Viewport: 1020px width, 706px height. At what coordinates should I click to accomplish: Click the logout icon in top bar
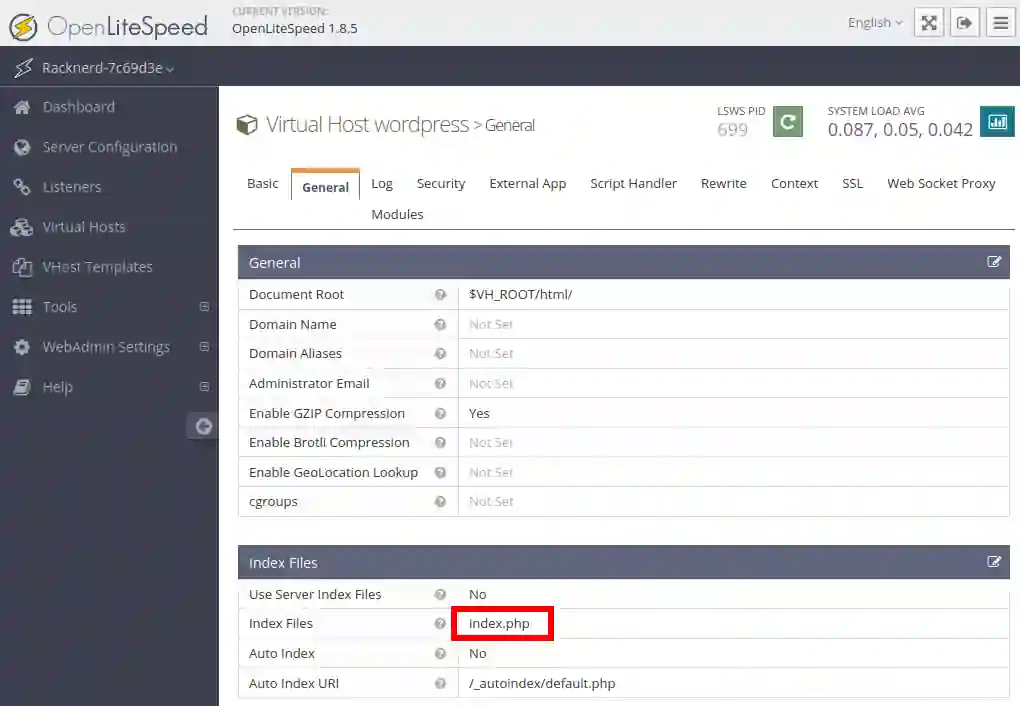coord(964,23)
